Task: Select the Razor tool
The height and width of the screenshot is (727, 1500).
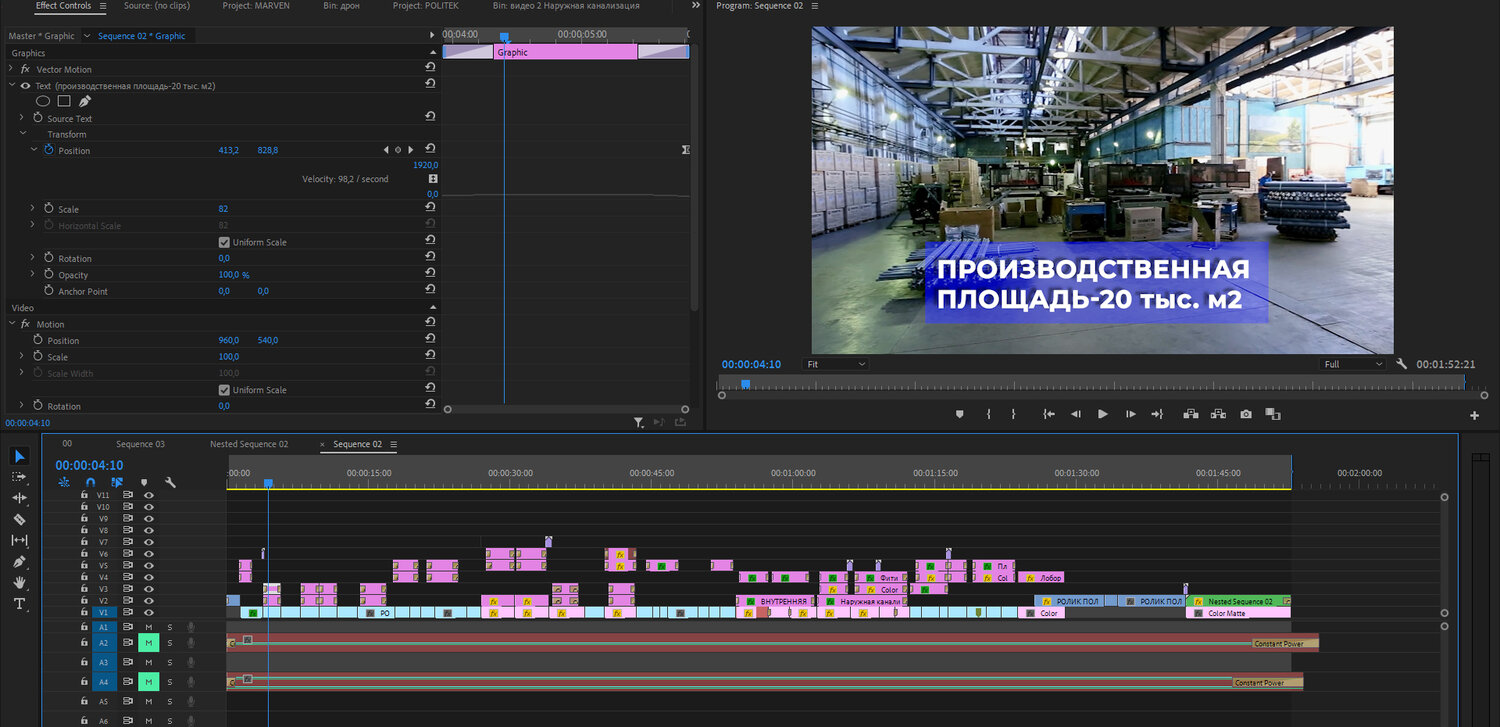Action: [x=19, y=519]
